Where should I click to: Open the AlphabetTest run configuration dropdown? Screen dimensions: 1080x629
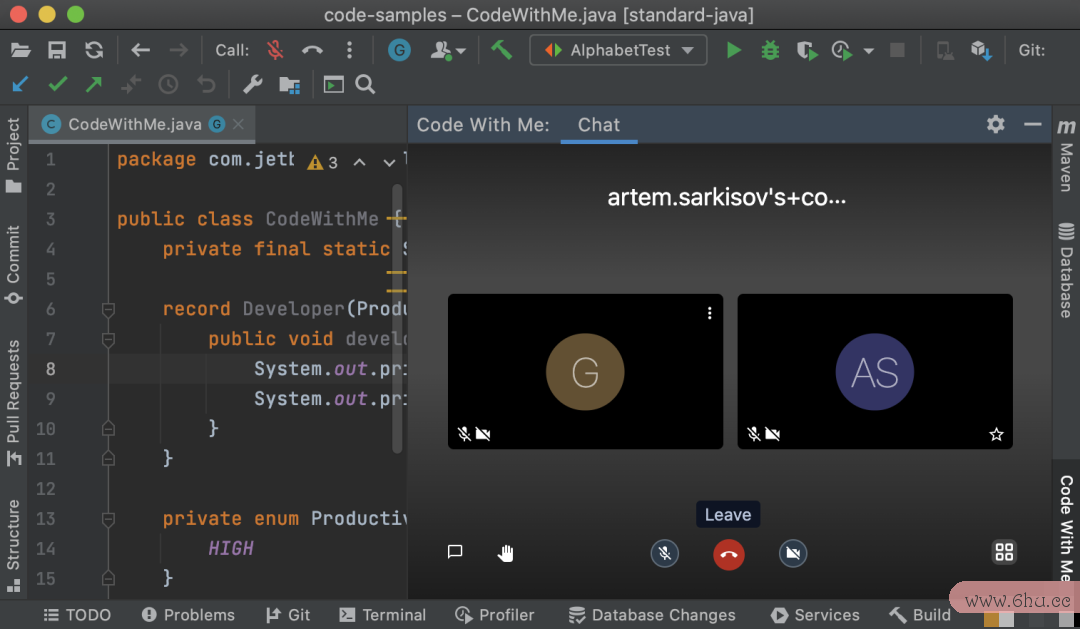(618, 50)
